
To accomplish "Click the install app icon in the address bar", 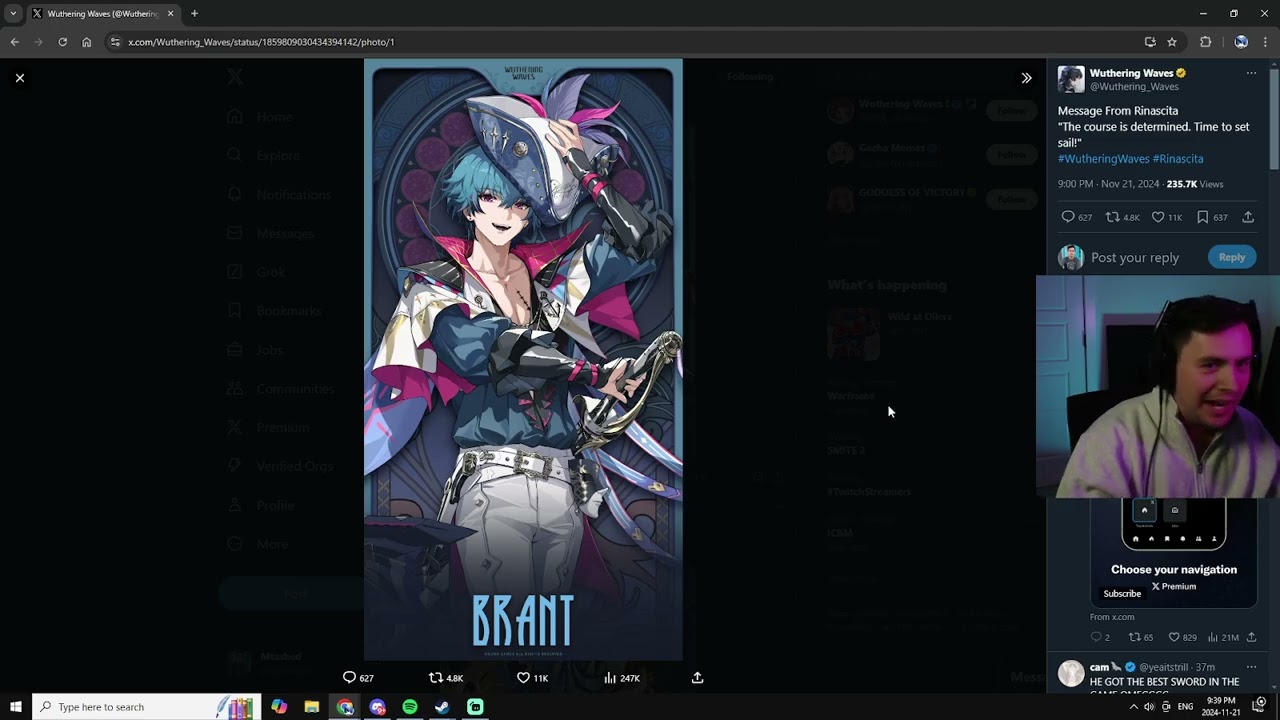I will [x=1150, y=42].
